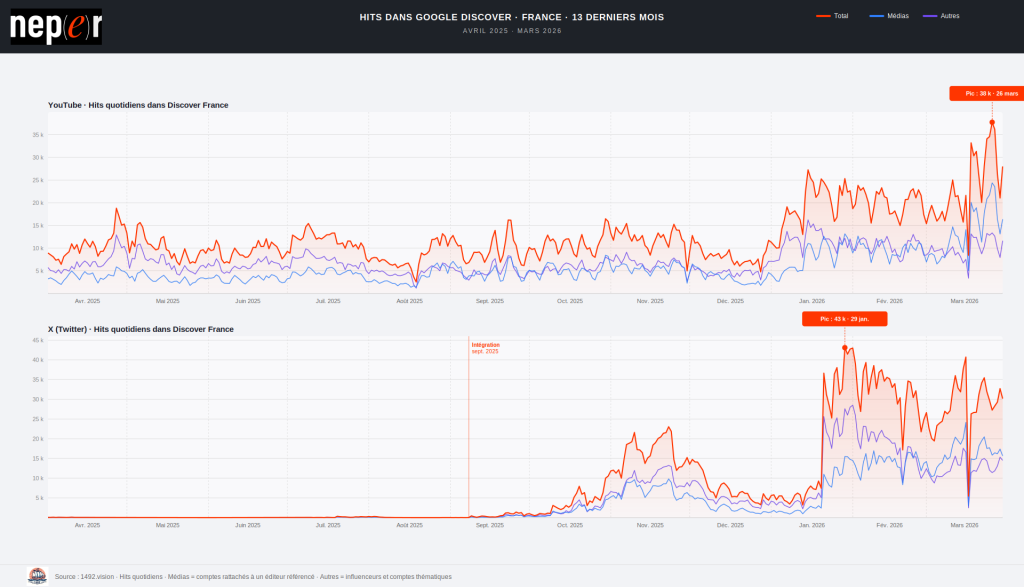Select the YouTube chart title

coord(138,105)
